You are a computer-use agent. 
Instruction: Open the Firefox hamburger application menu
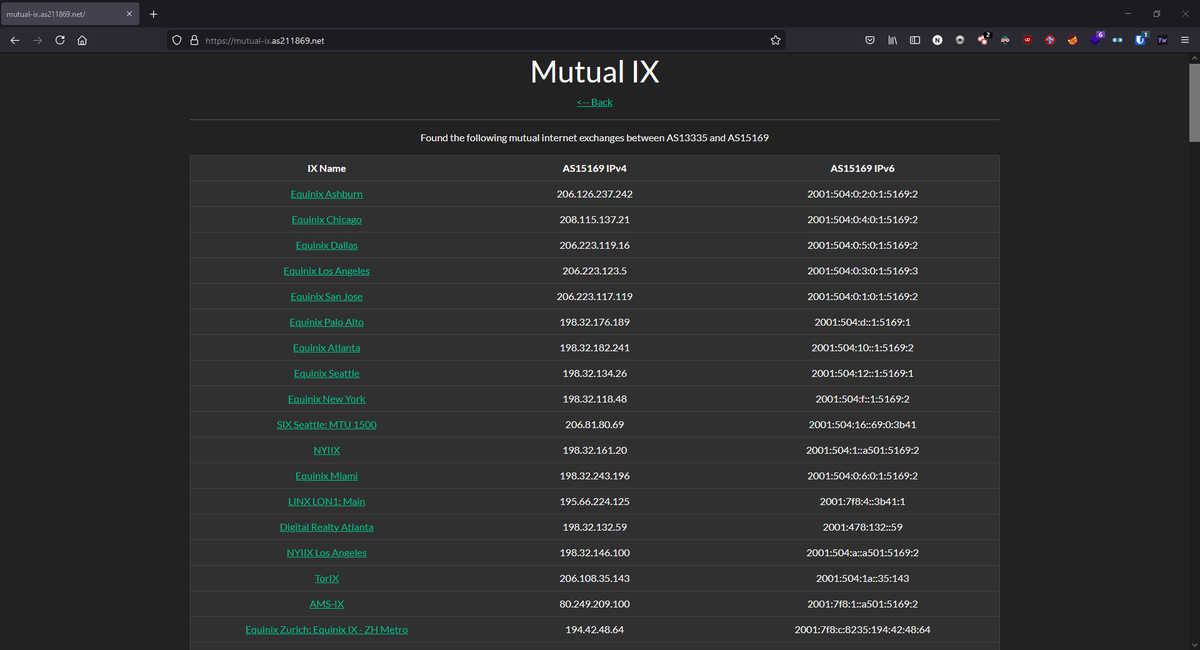(x=1185, y=41)
